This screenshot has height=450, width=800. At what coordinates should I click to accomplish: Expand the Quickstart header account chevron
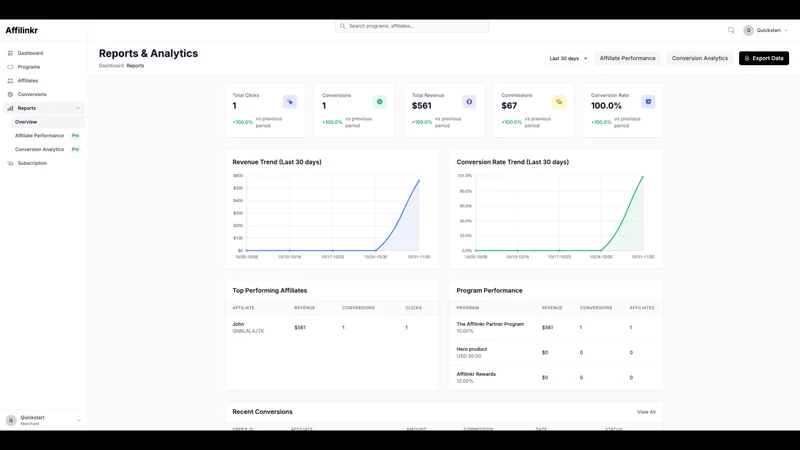click(786, 31)
